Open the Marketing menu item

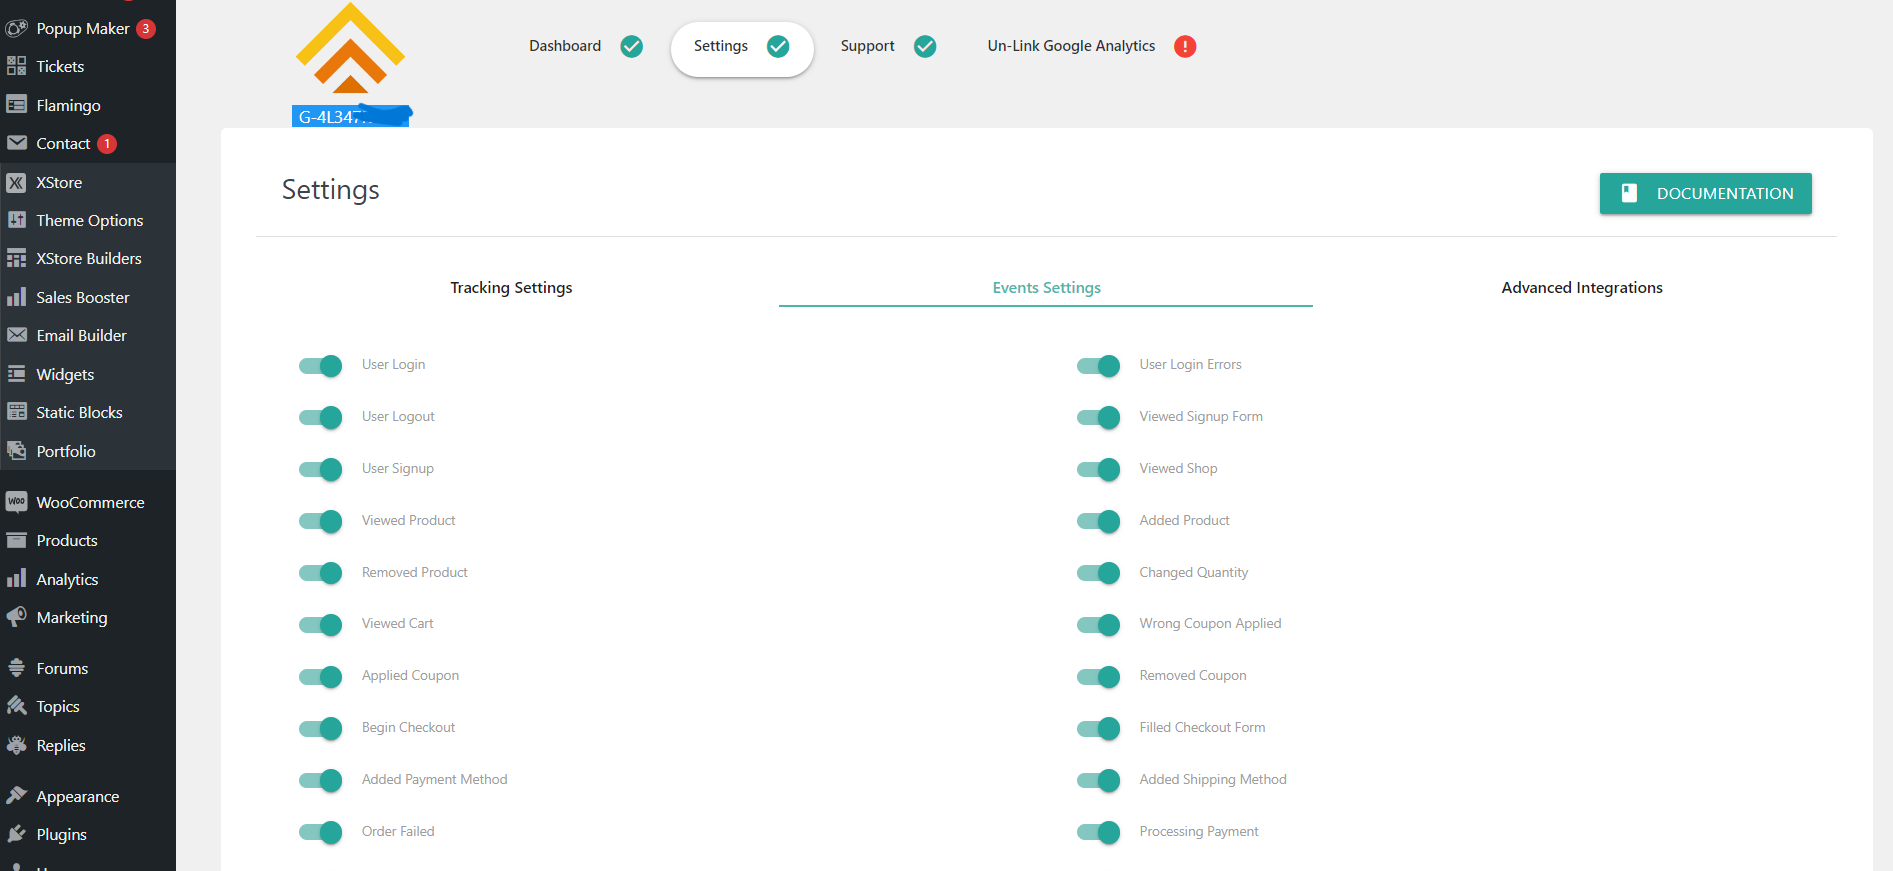88,617
